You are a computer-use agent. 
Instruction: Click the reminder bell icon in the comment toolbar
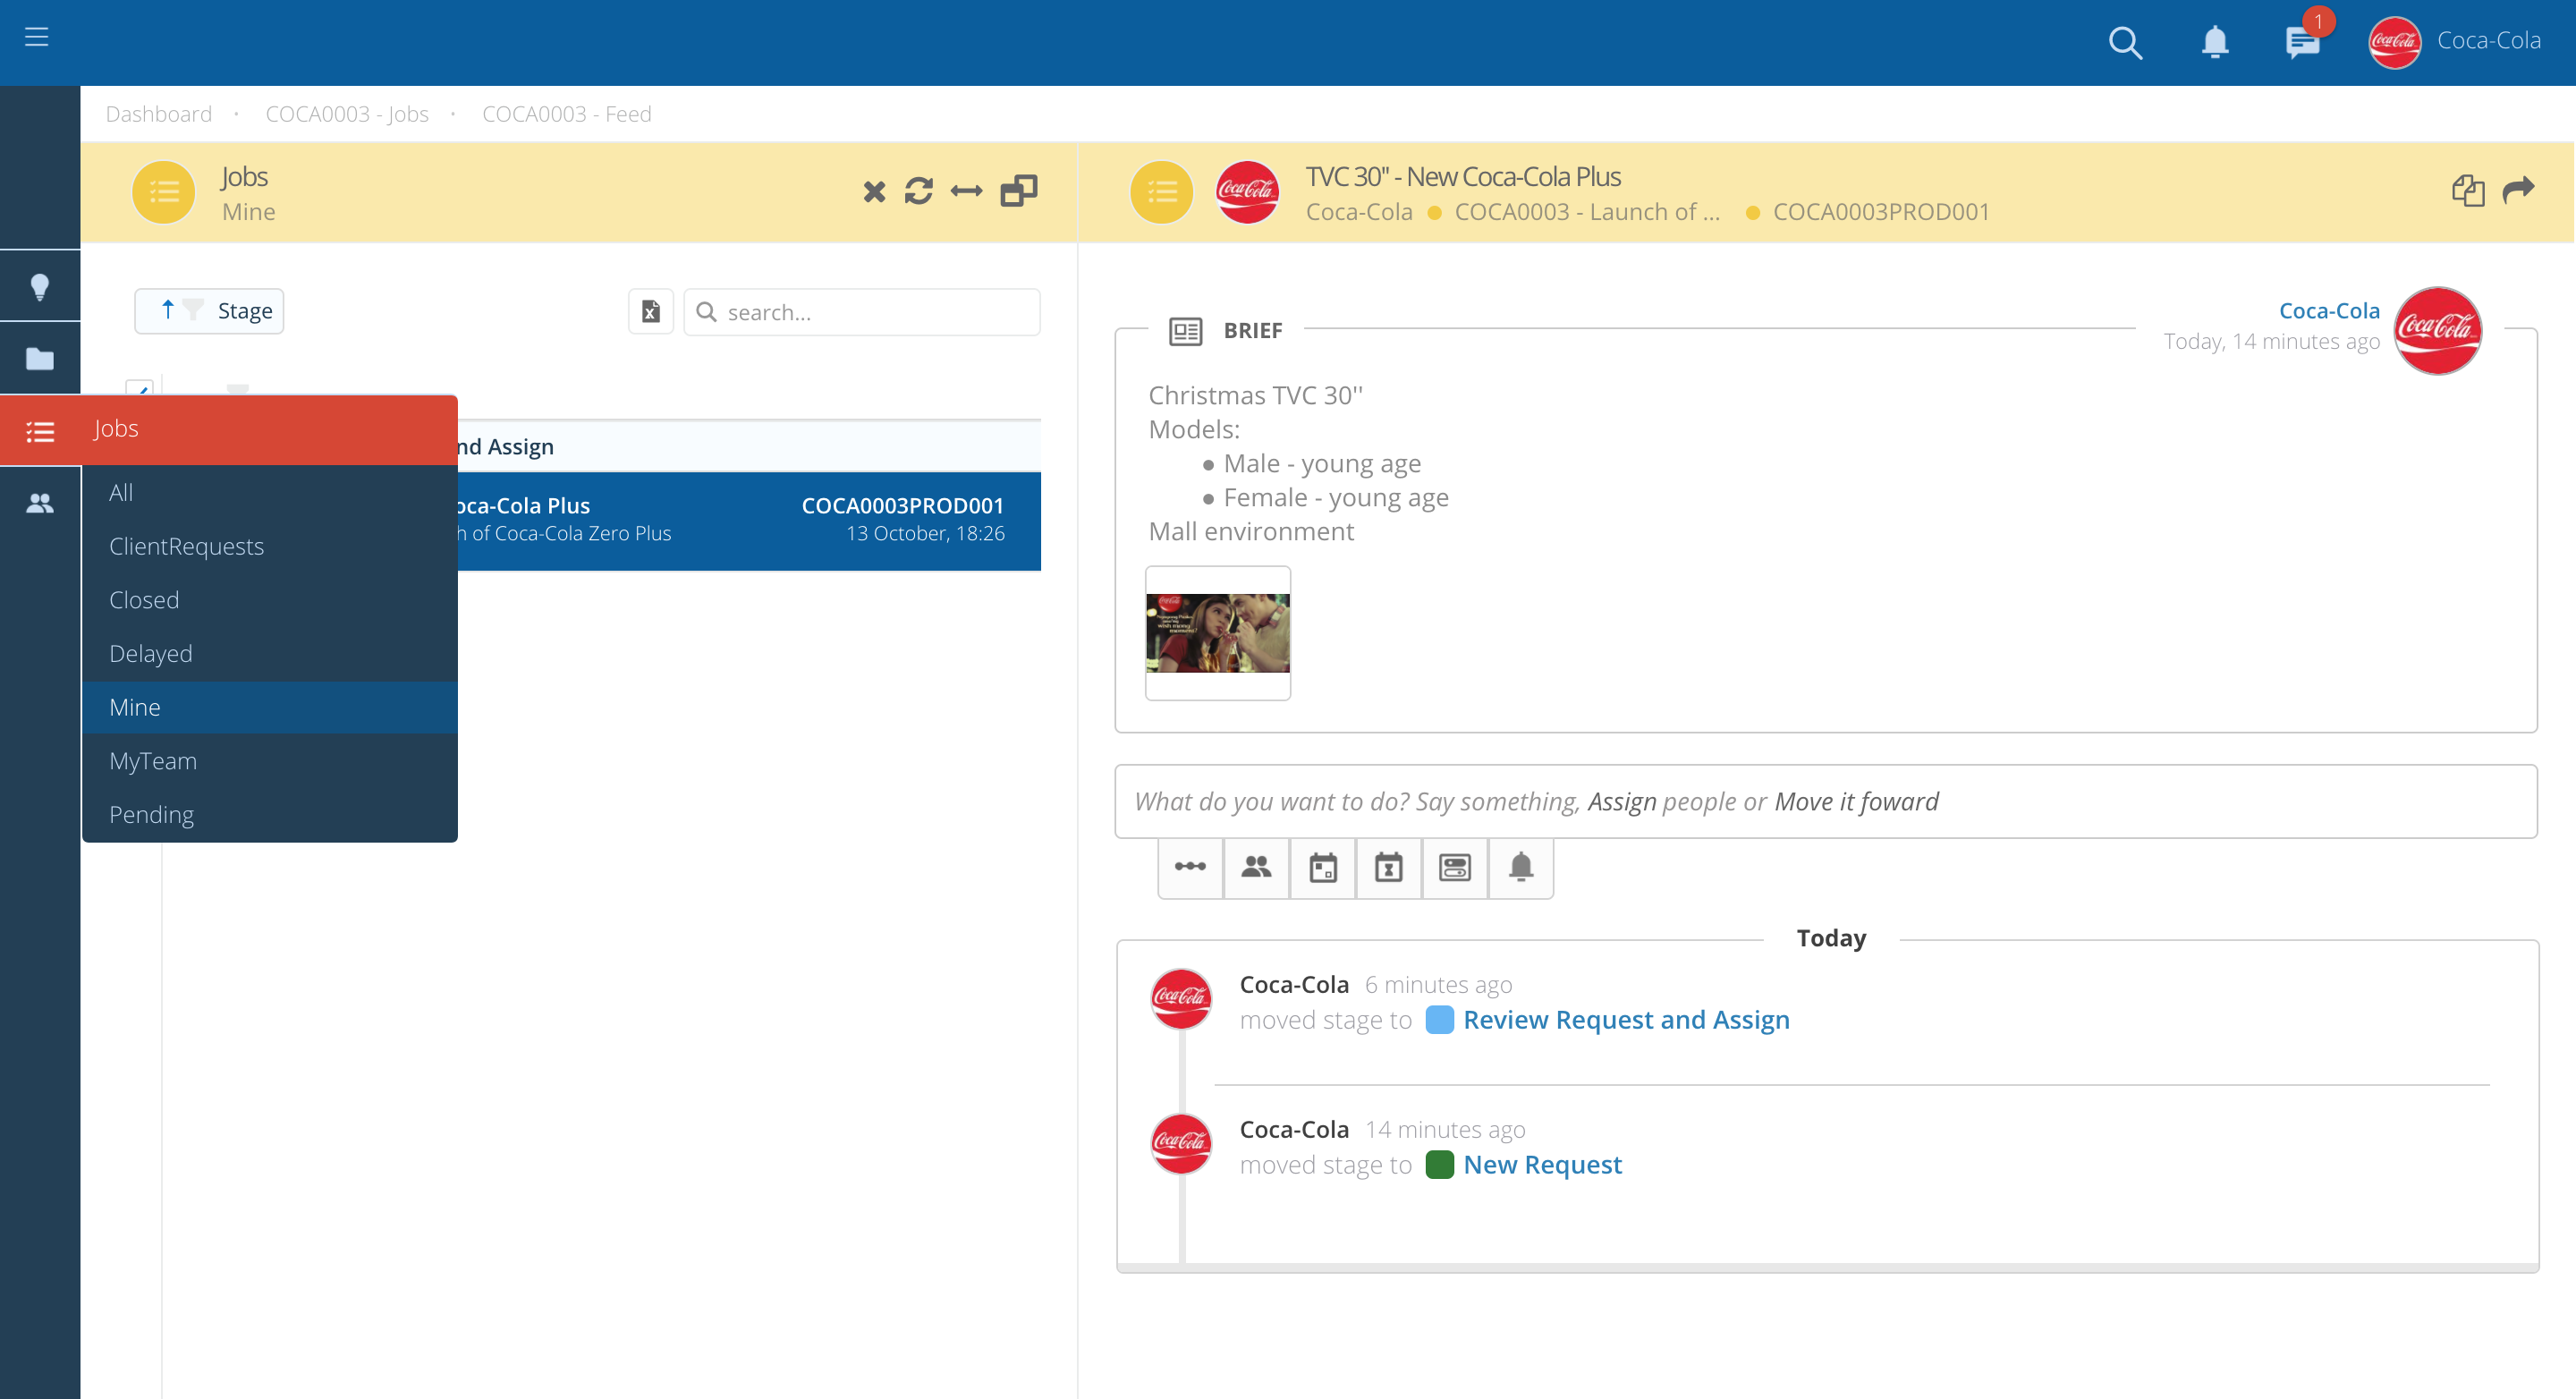(1521, 868)
